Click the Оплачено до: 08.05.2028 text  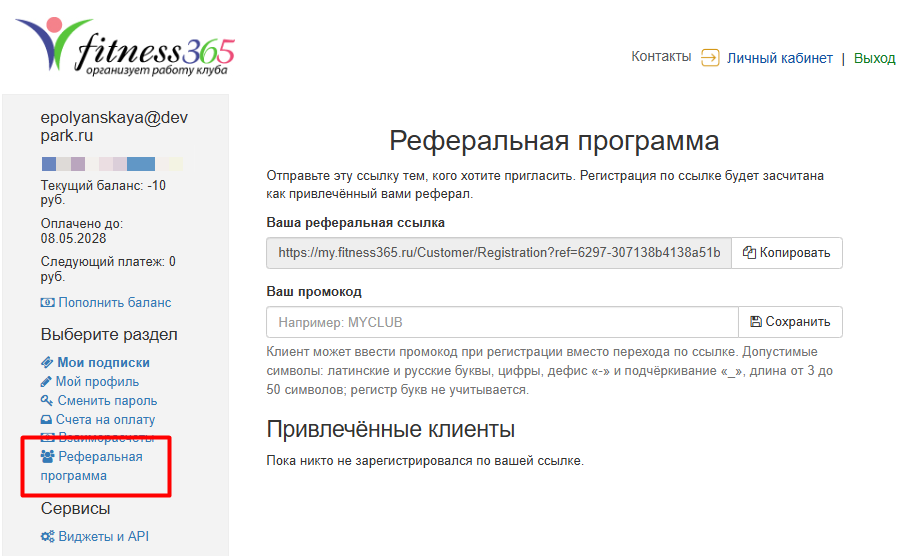coord(82,231)
